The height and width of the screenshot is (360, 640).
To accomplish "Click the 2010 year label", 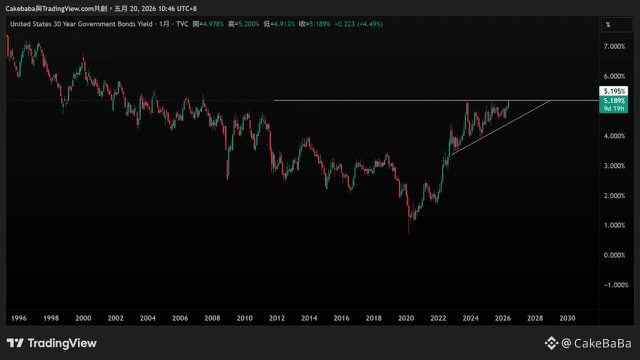I will 244,318.
